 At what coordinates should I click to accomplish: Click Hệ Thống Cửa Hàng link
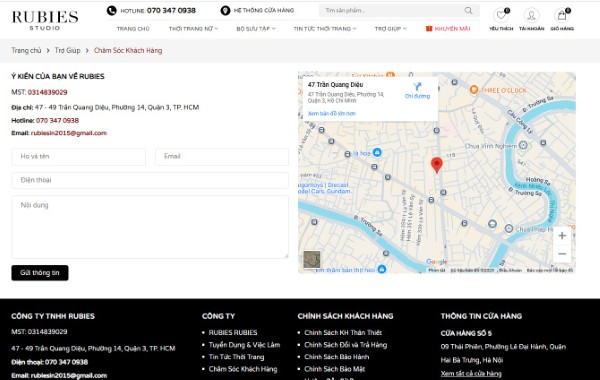pos(264,10)
